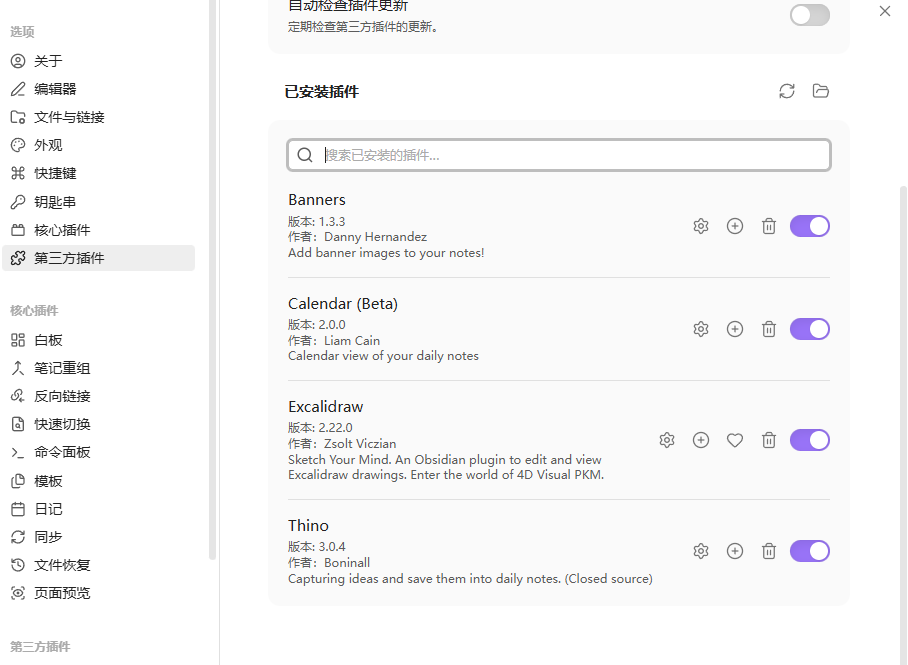Viewport: 908px width, 665px height.
Task: Close the settings dialog
Action: 885,11
